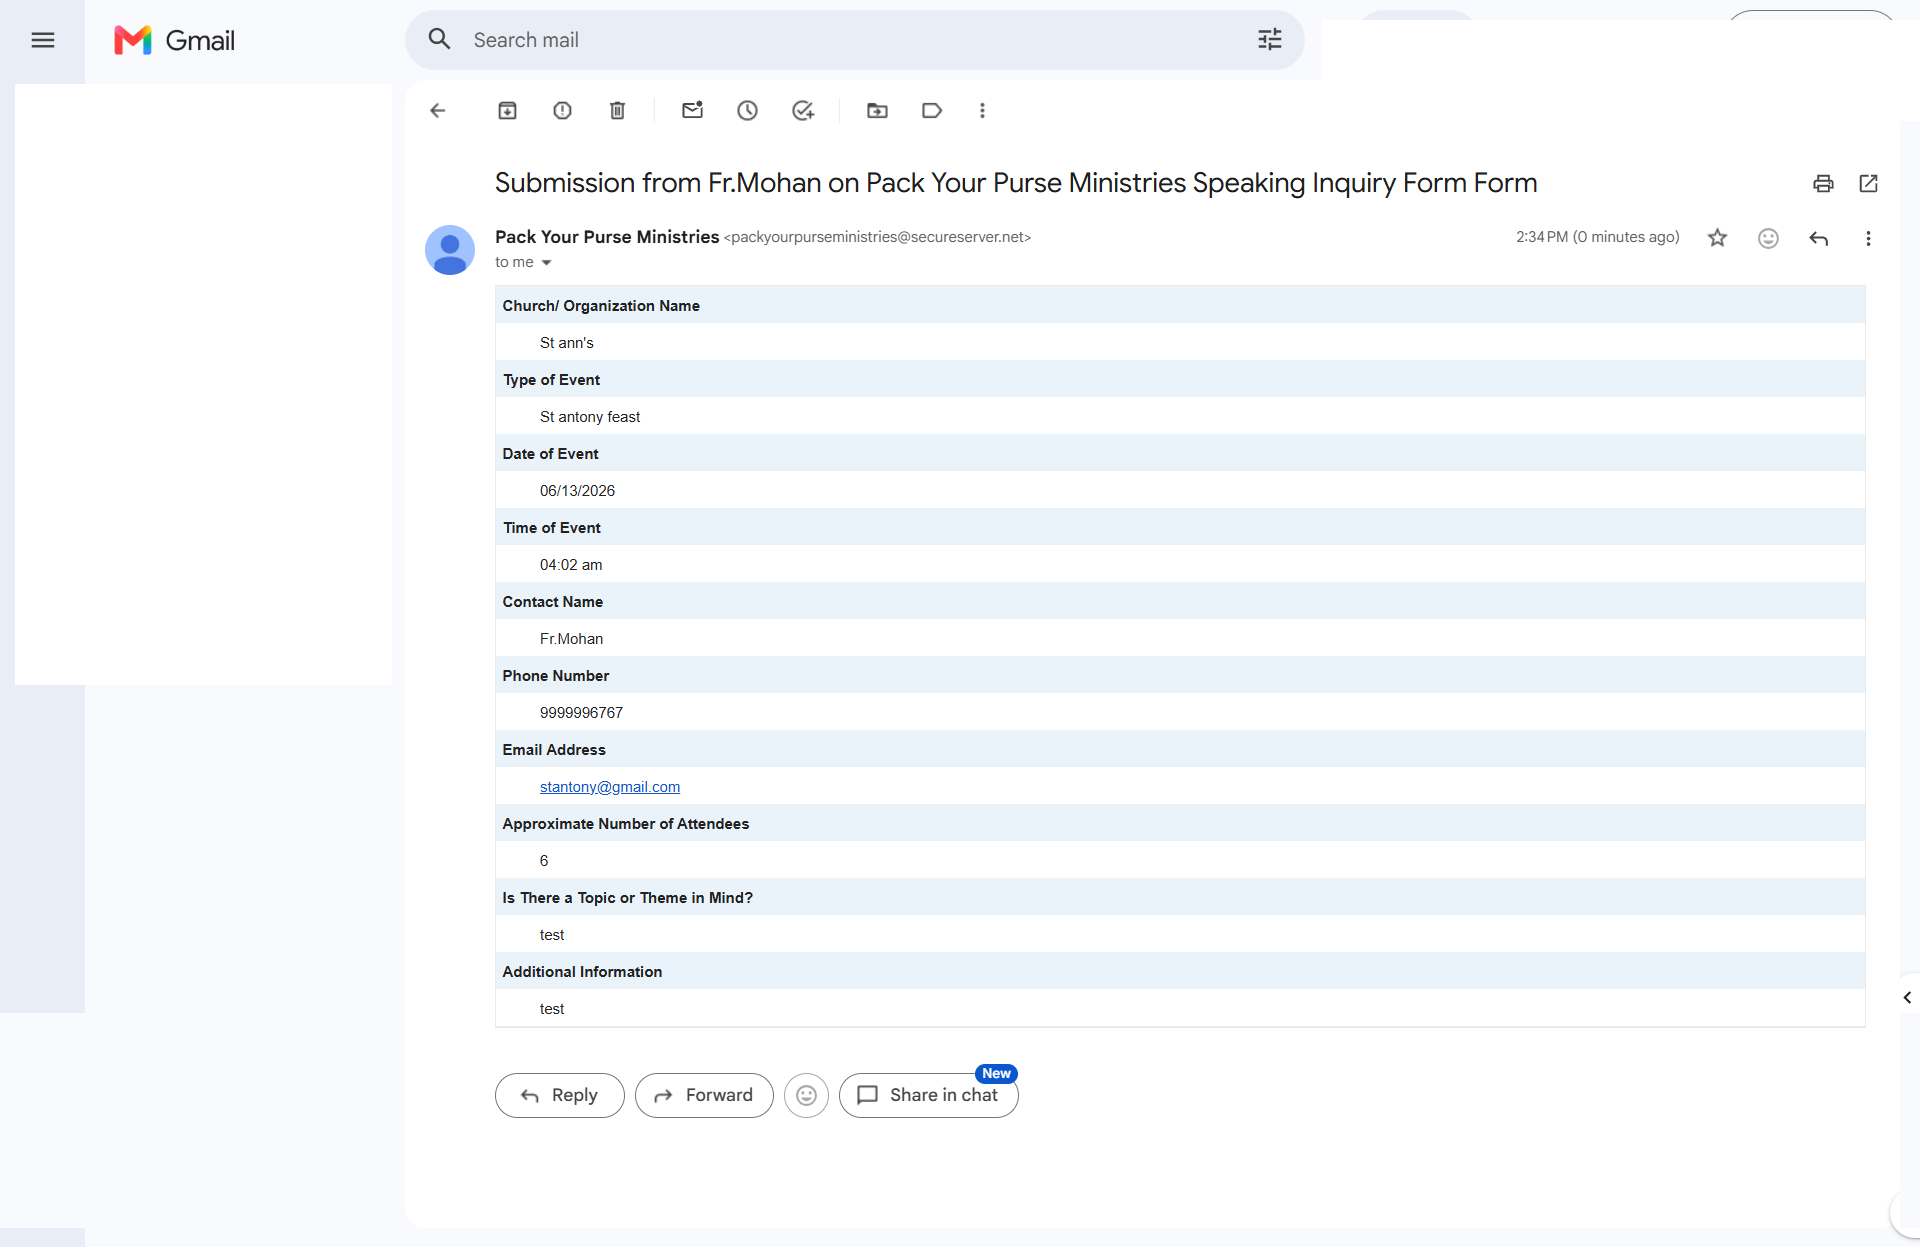This screenshot has height=1247, width=1920.
Task: Click the Reply button
Action: pos(559,1095)
